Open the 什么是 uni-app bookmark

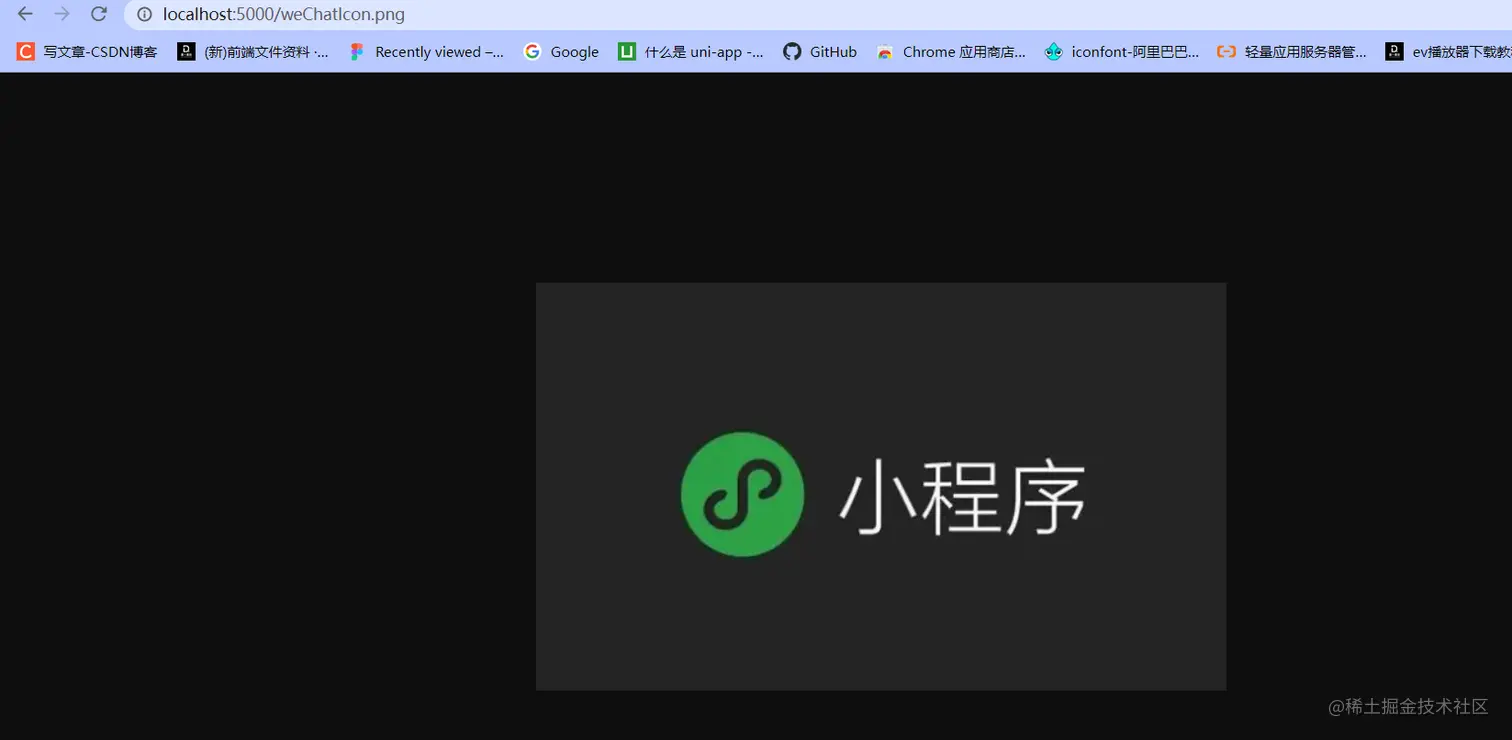pyautogui.click(x=691, y=52)
